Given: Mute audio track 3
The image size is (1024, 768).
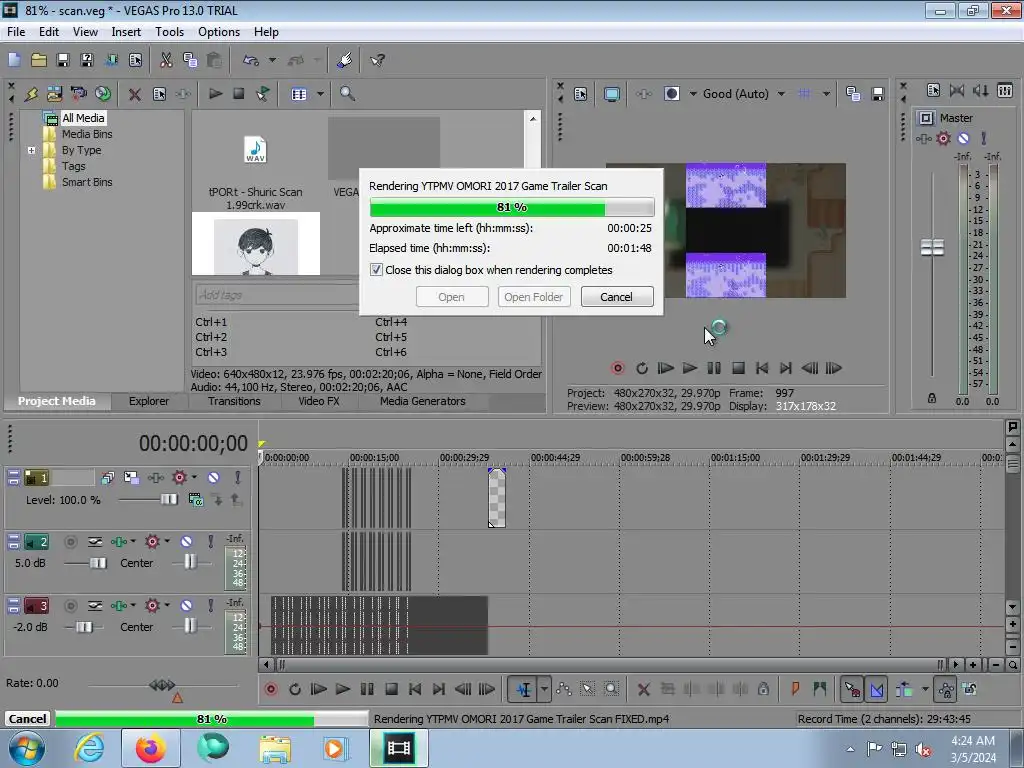Looking at the screenshot, I should pyautogui.click(x=186, y=605).
